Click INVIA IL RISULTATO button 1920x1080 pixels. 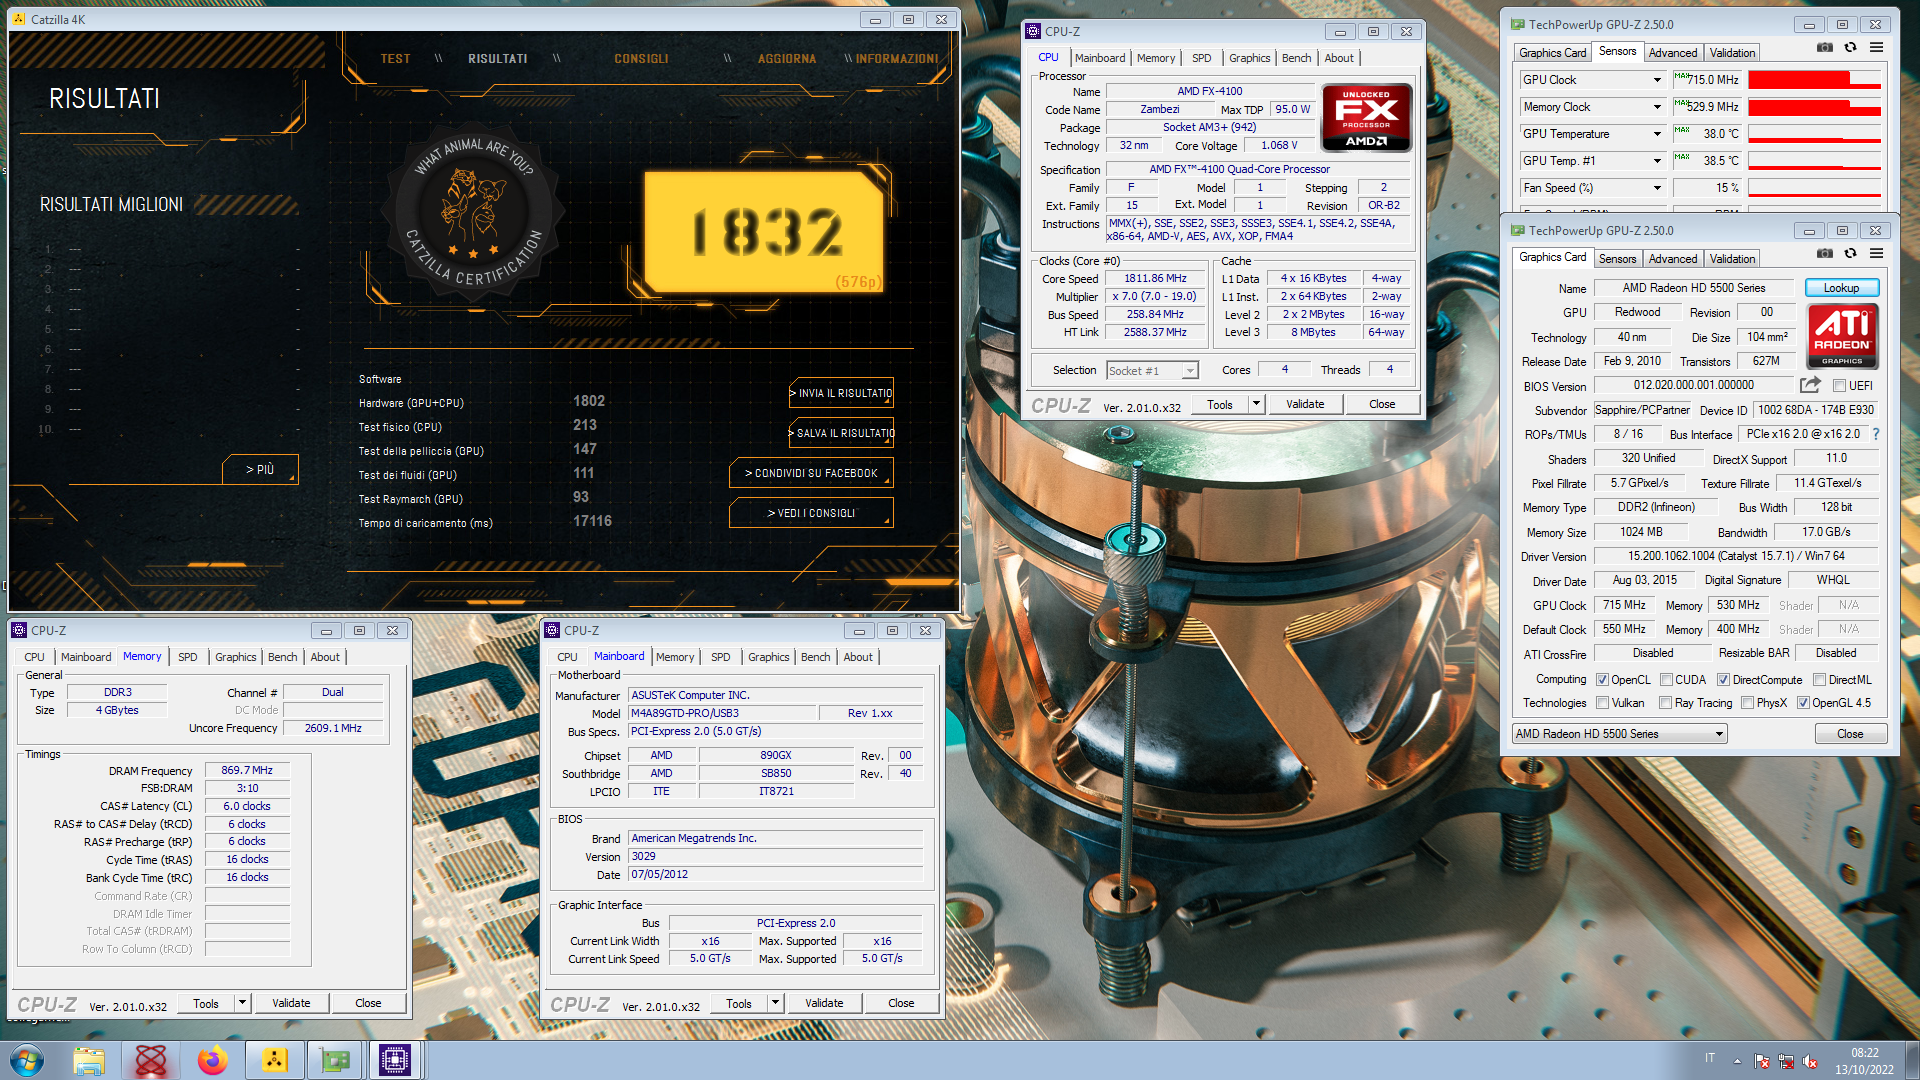click(841, 393)
